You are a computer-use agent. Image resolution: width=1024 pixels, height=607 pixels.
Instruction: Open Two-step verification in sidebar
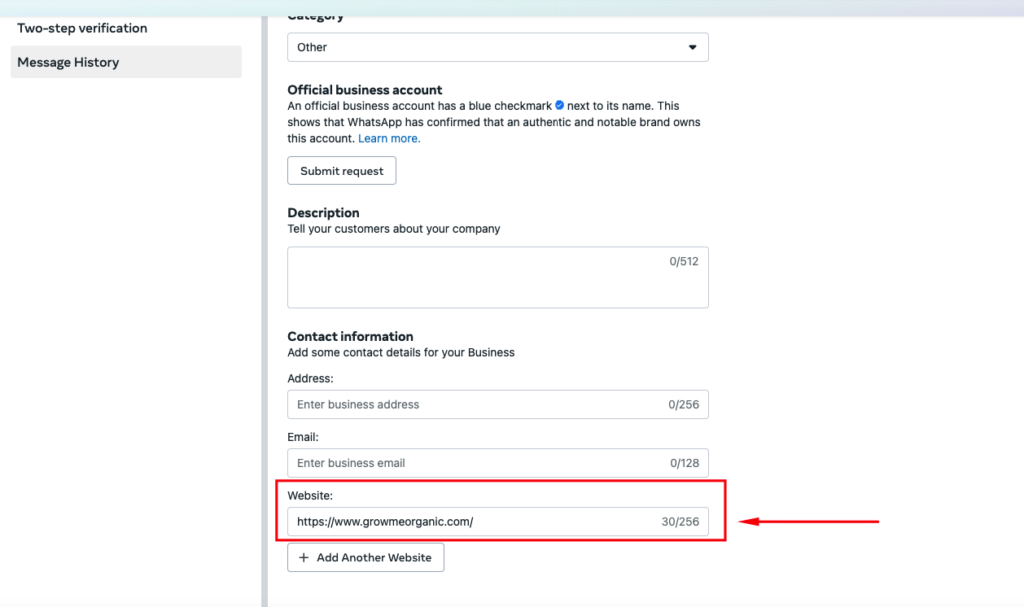coord(82,28)
